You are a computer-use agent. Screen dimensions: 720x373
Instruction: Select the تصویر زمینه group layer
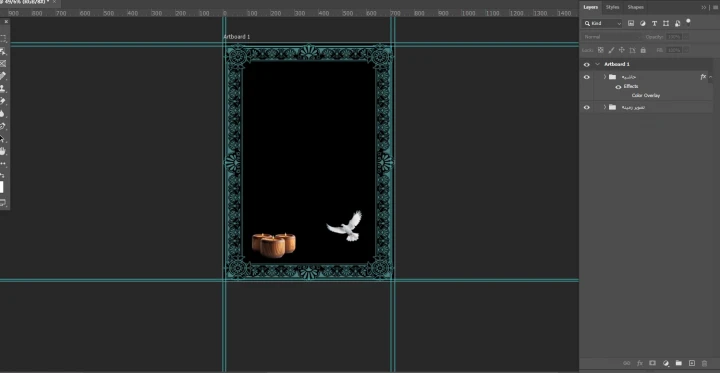click(x=647, y=107)
